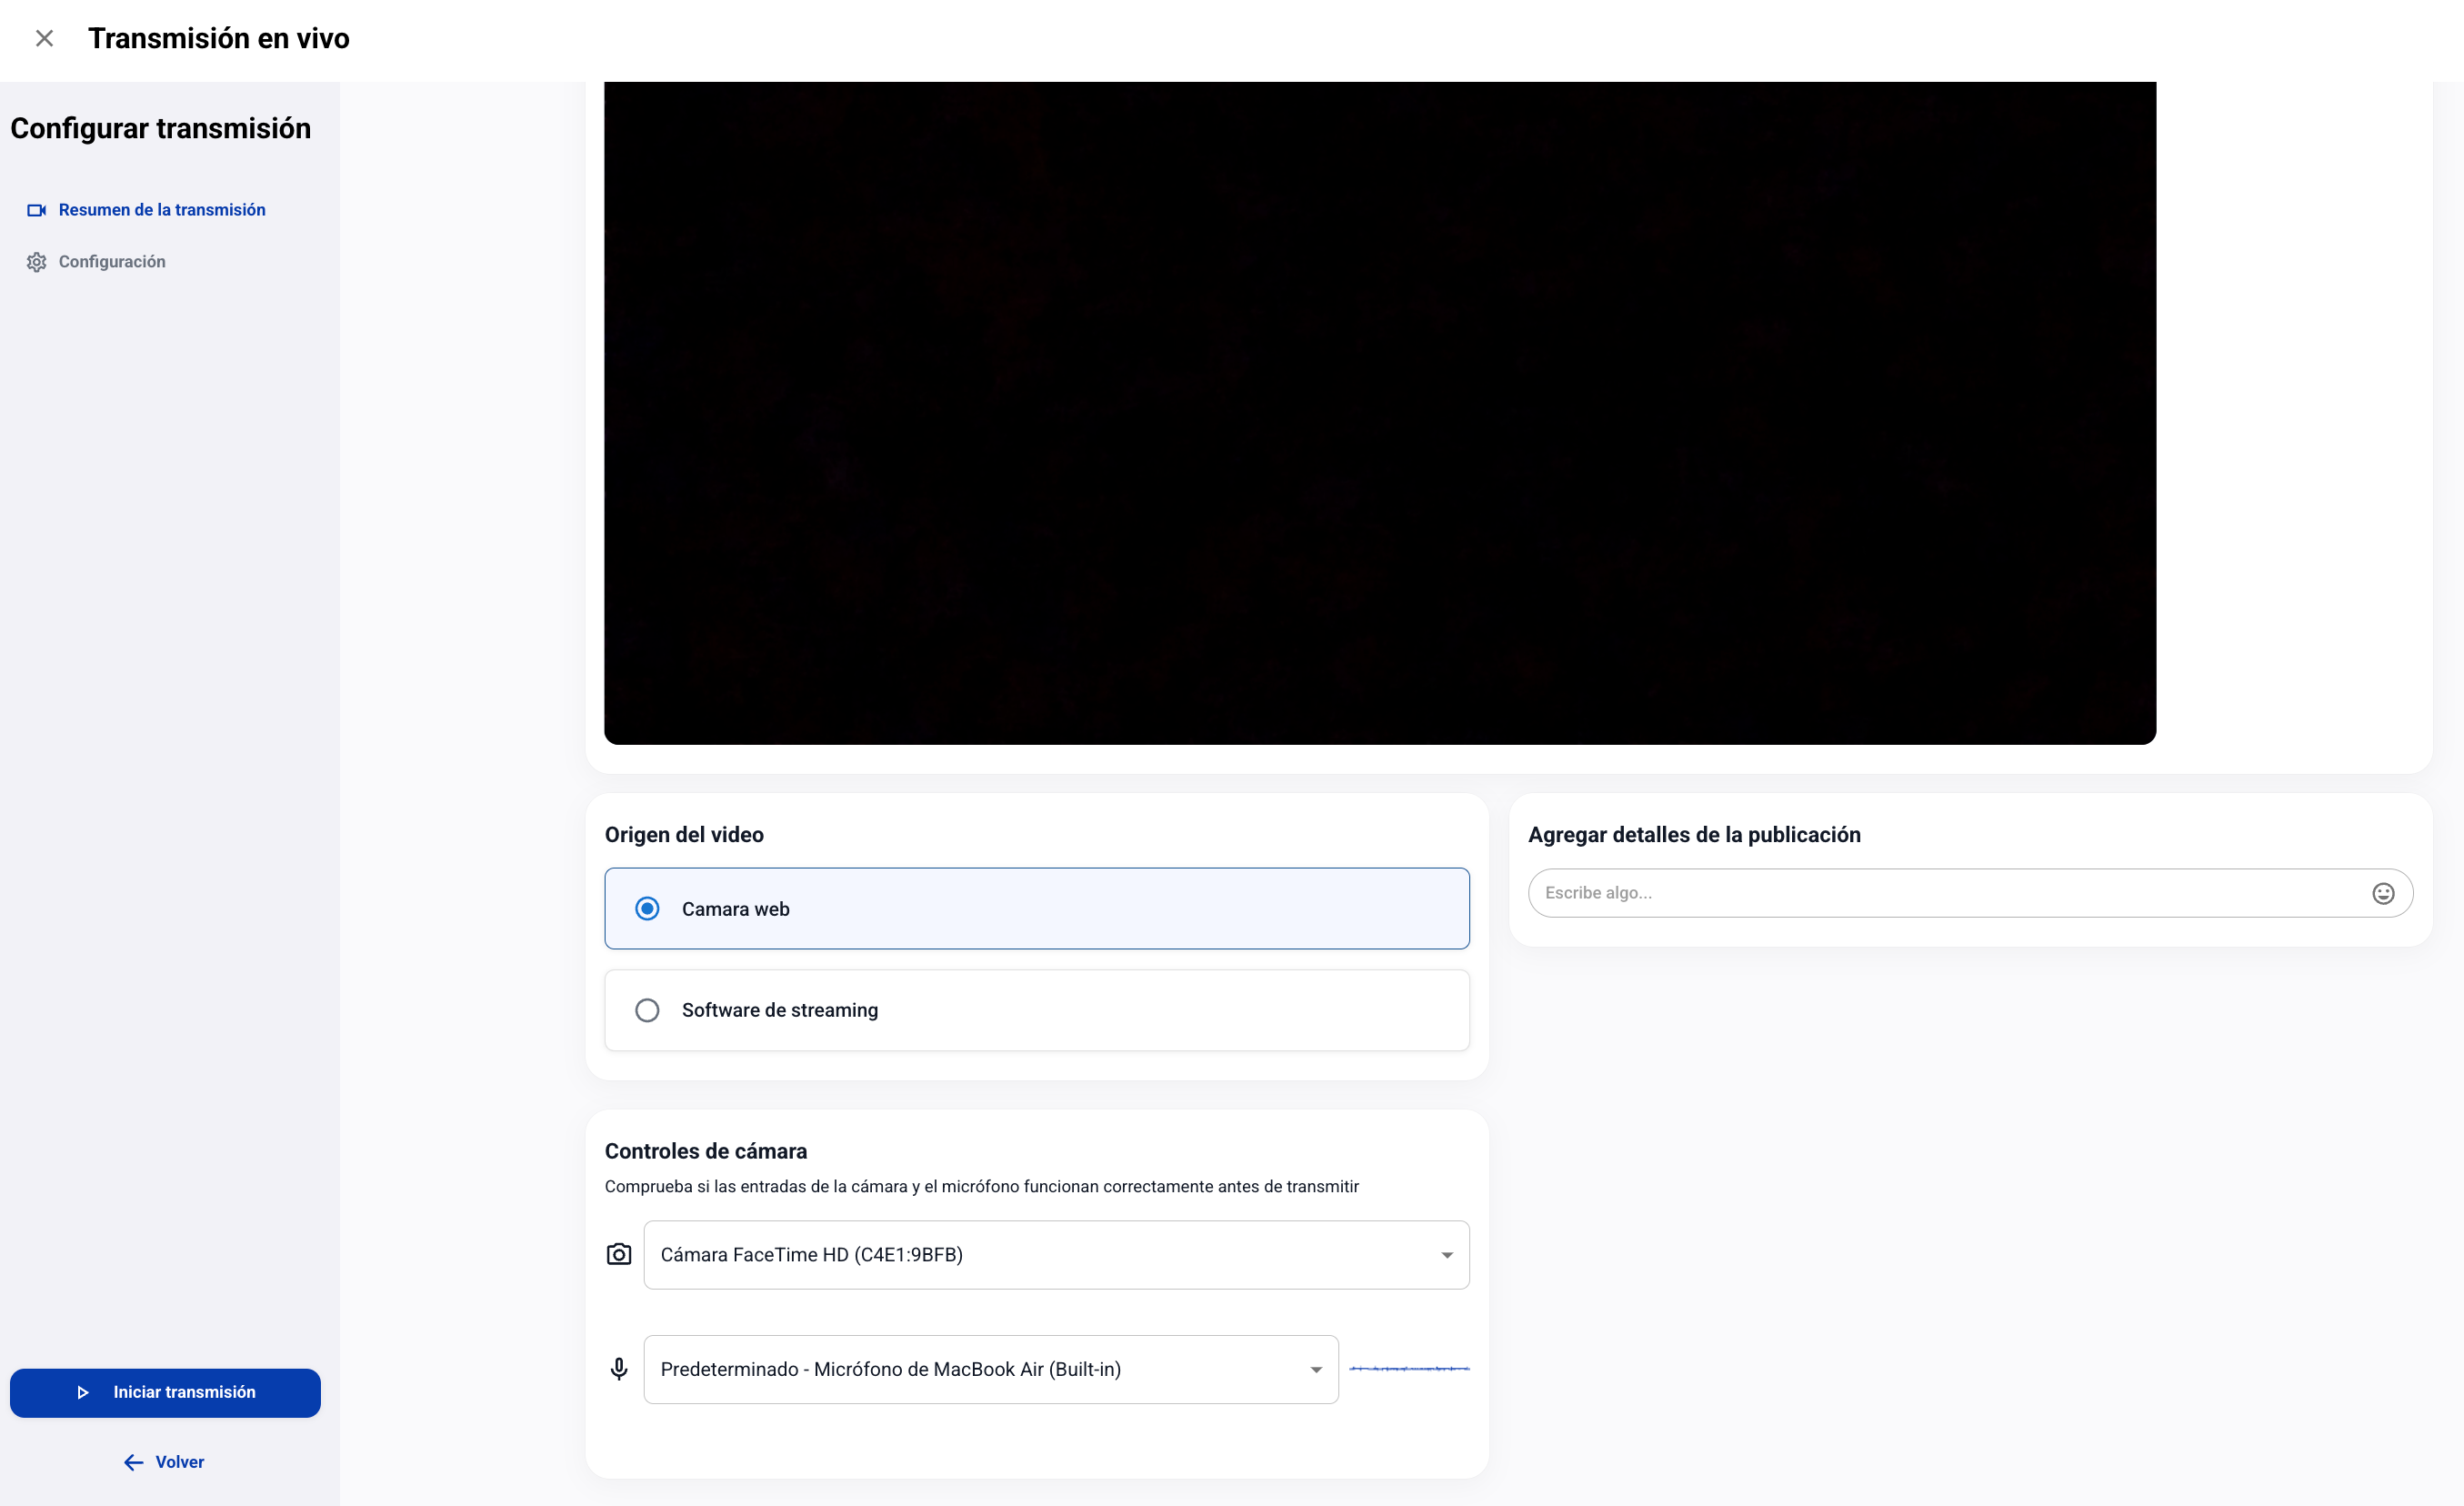The width and height of the screenshot is (2464, 1506).
Task: Click the camera dropdown arrow
Action: (1446, 1255)
